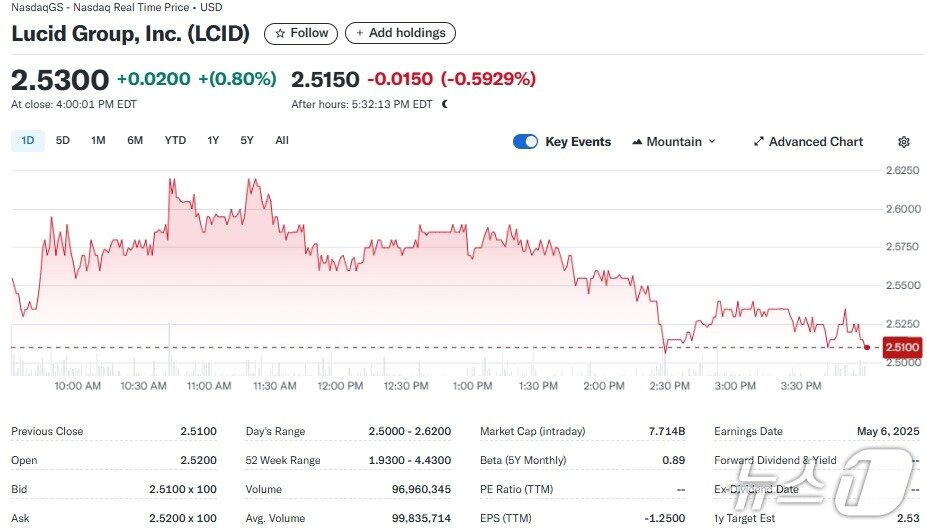
Task: Open the Advanced Chart link
Action: [815, 142]
